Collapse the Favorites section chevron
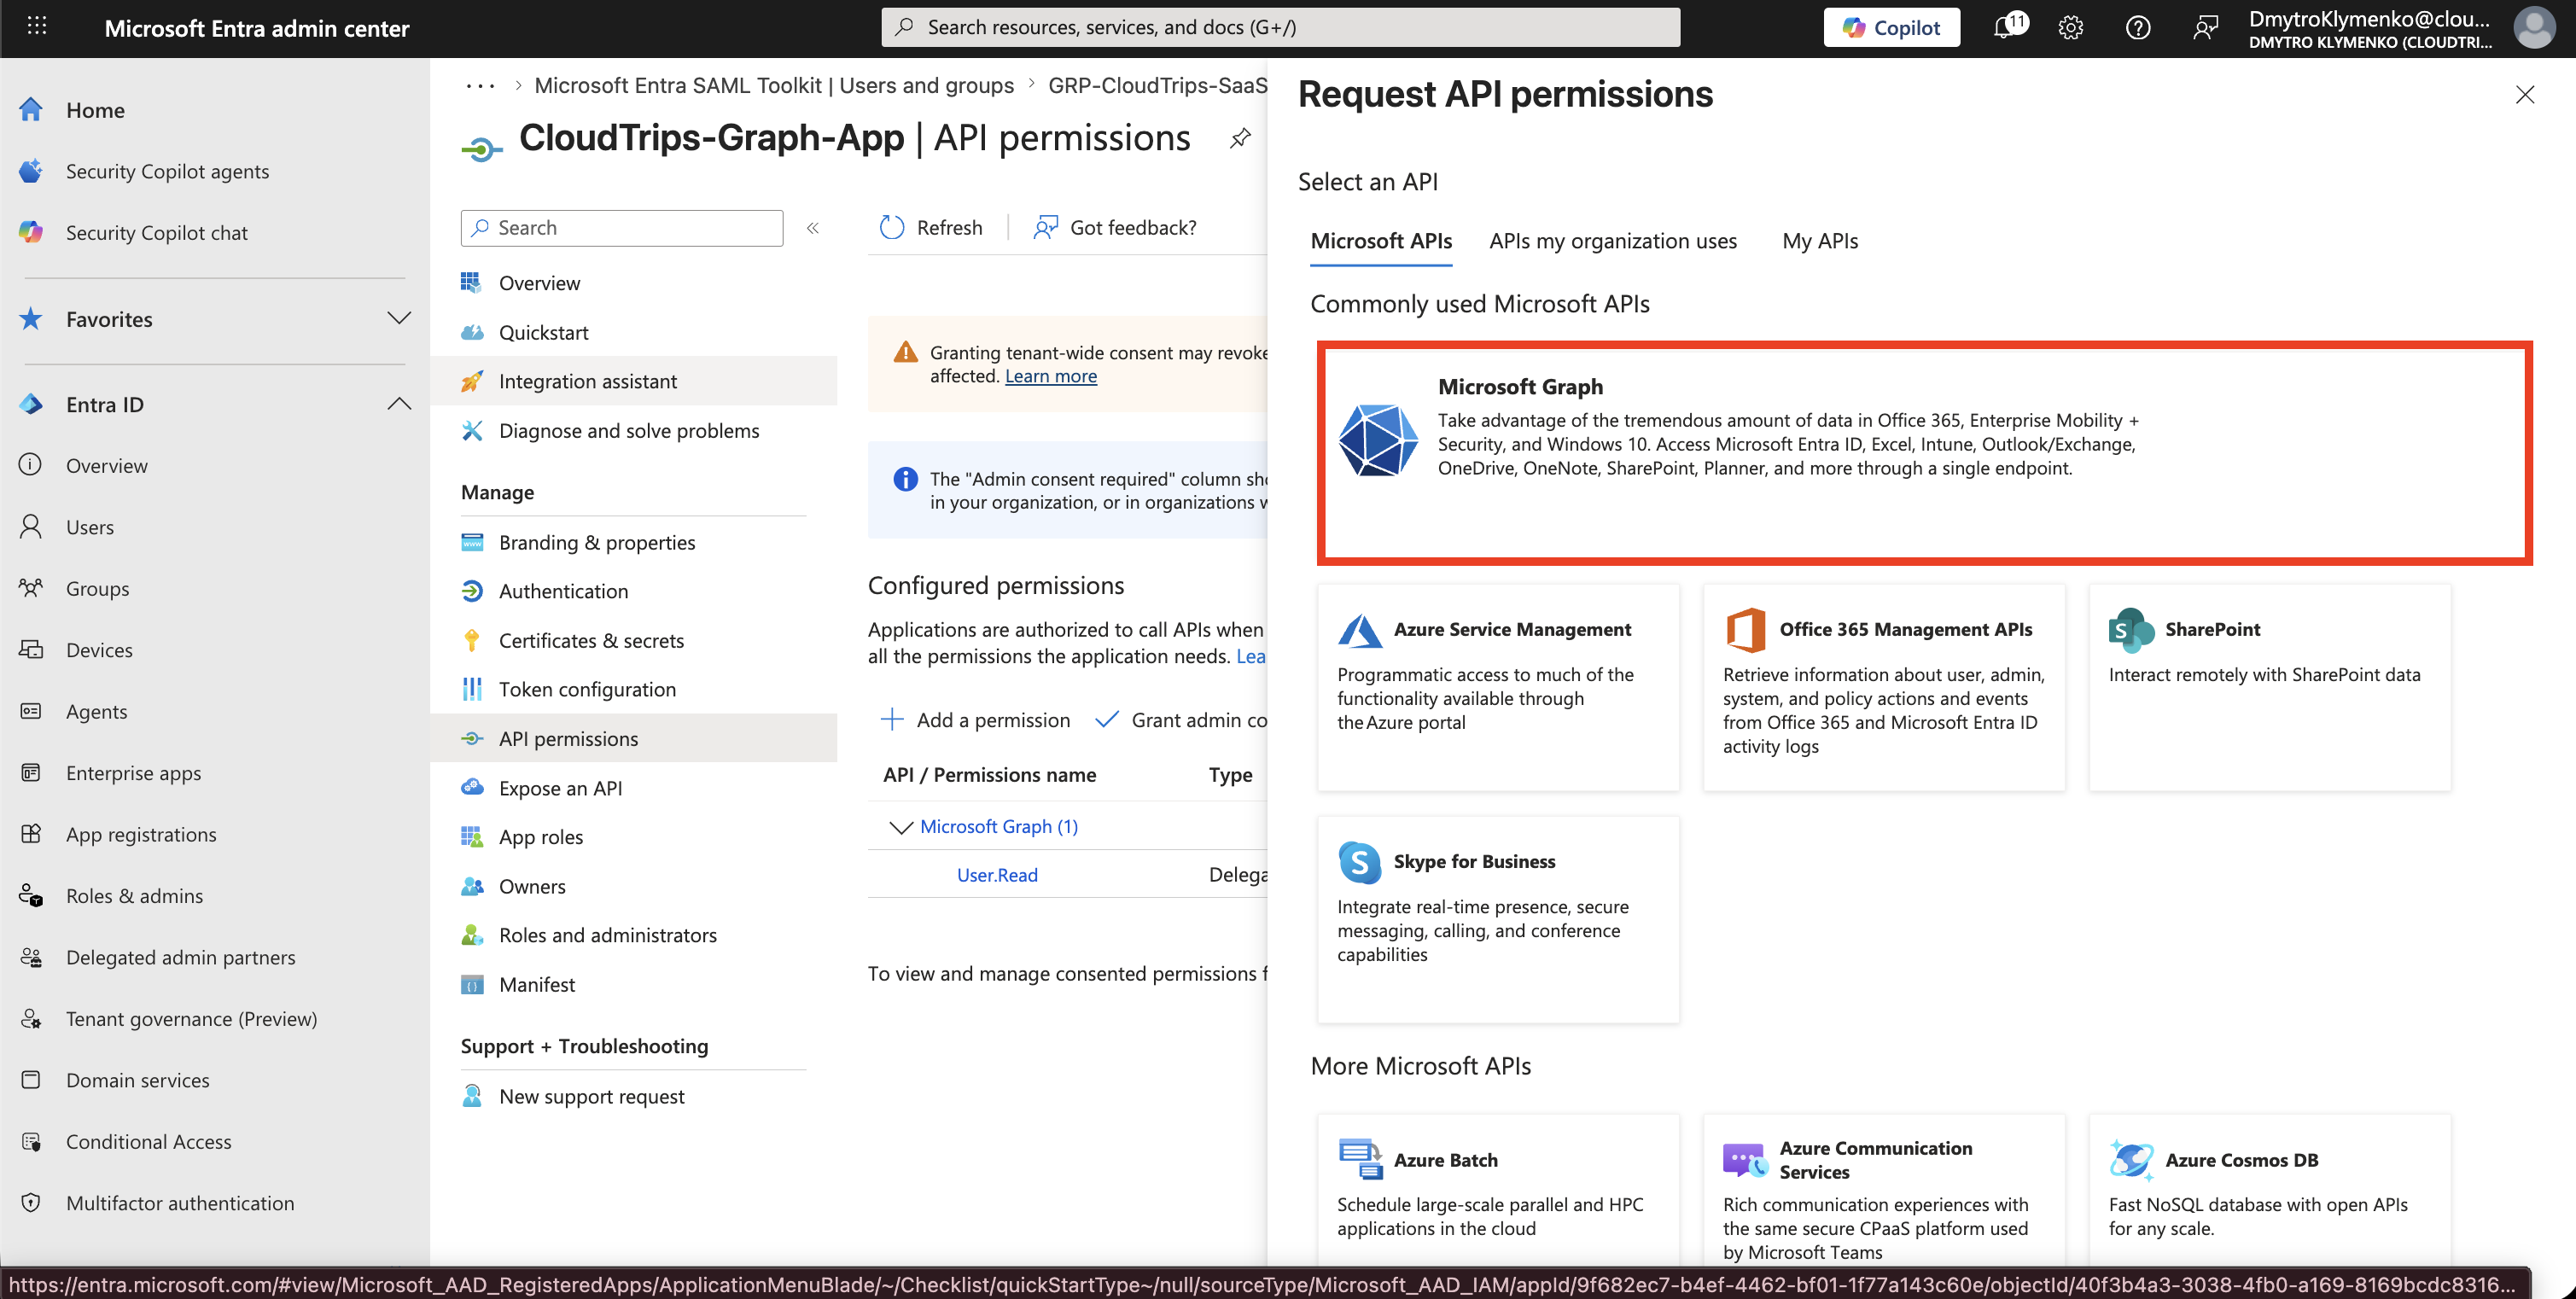Screen dimensions: 2576x1299 [399, 318]
